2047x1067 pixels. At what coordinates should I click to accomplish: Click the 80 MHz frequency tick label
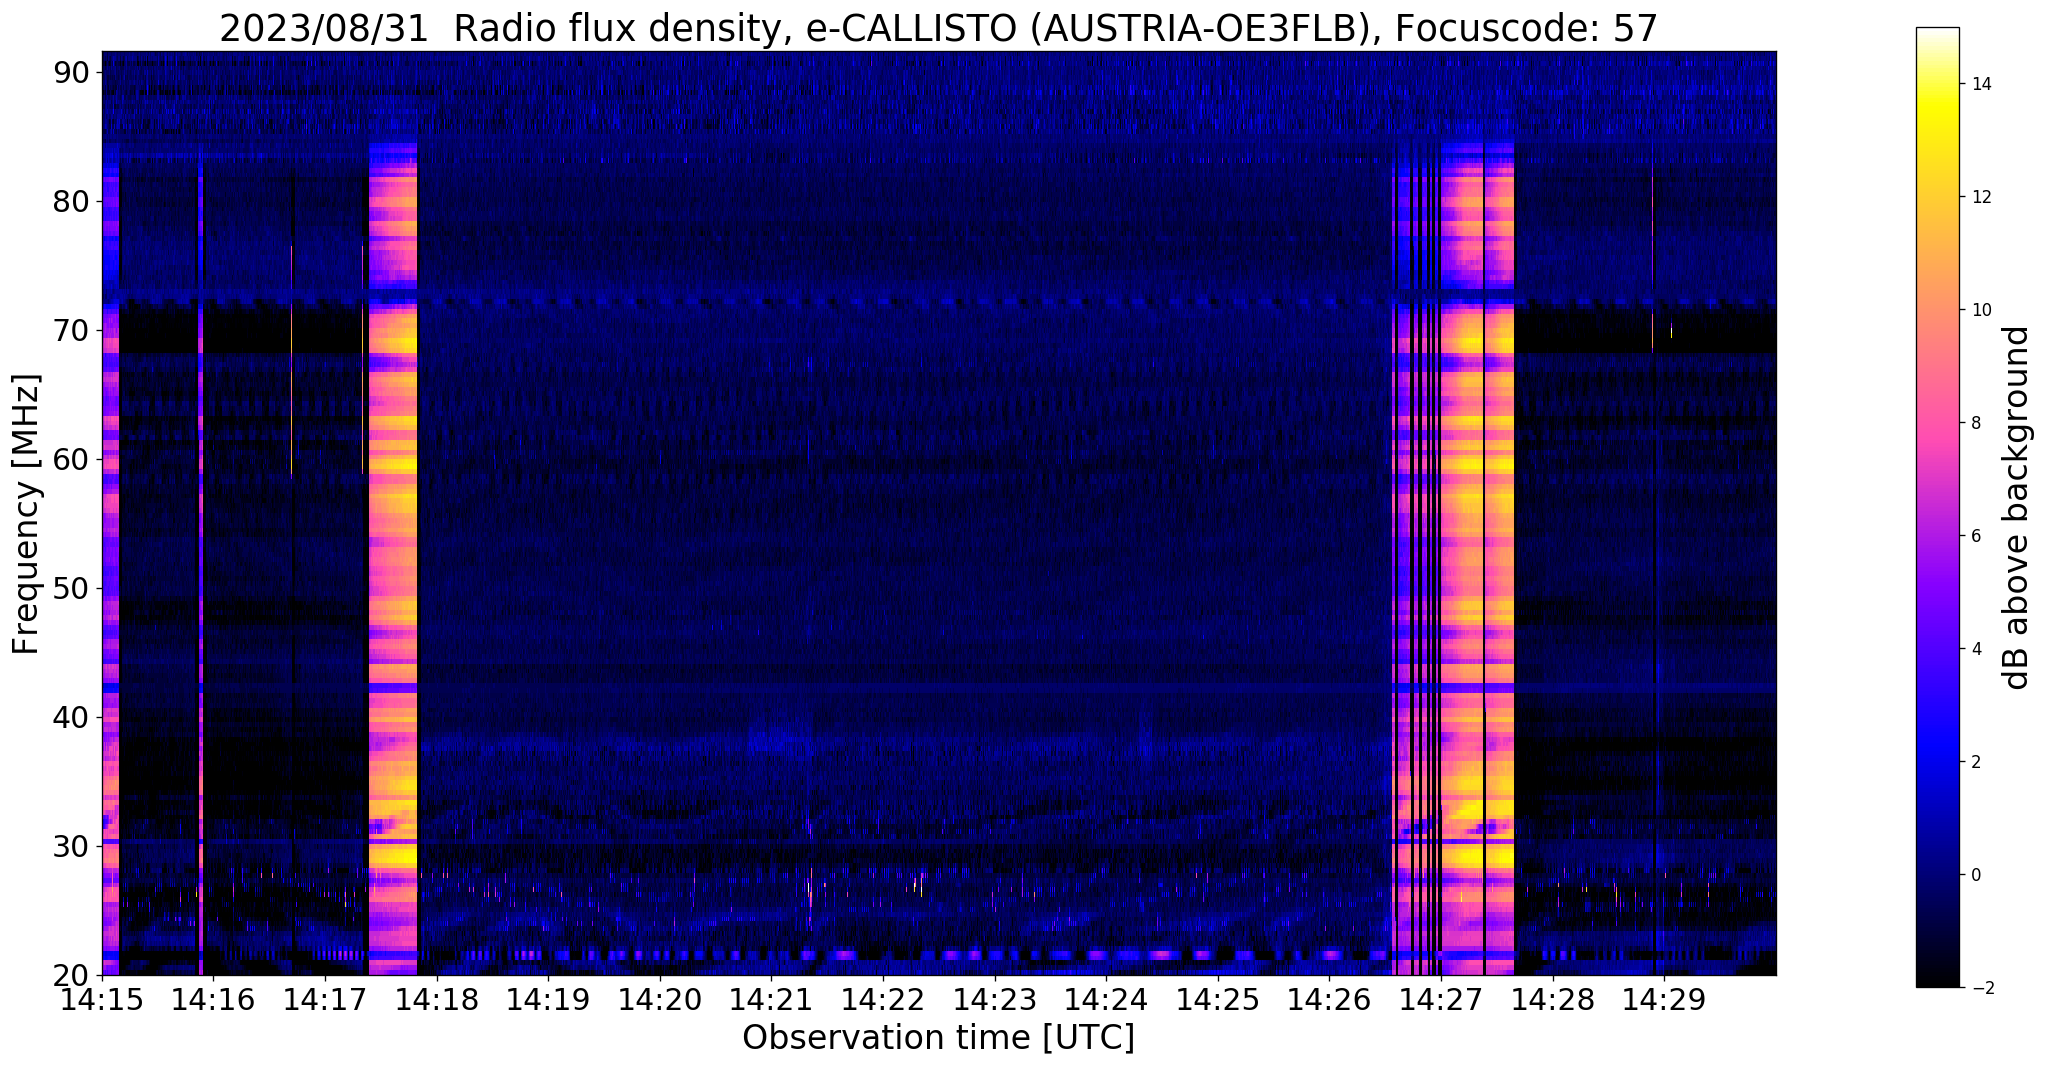pyautogui.click(x=71, y=201)
